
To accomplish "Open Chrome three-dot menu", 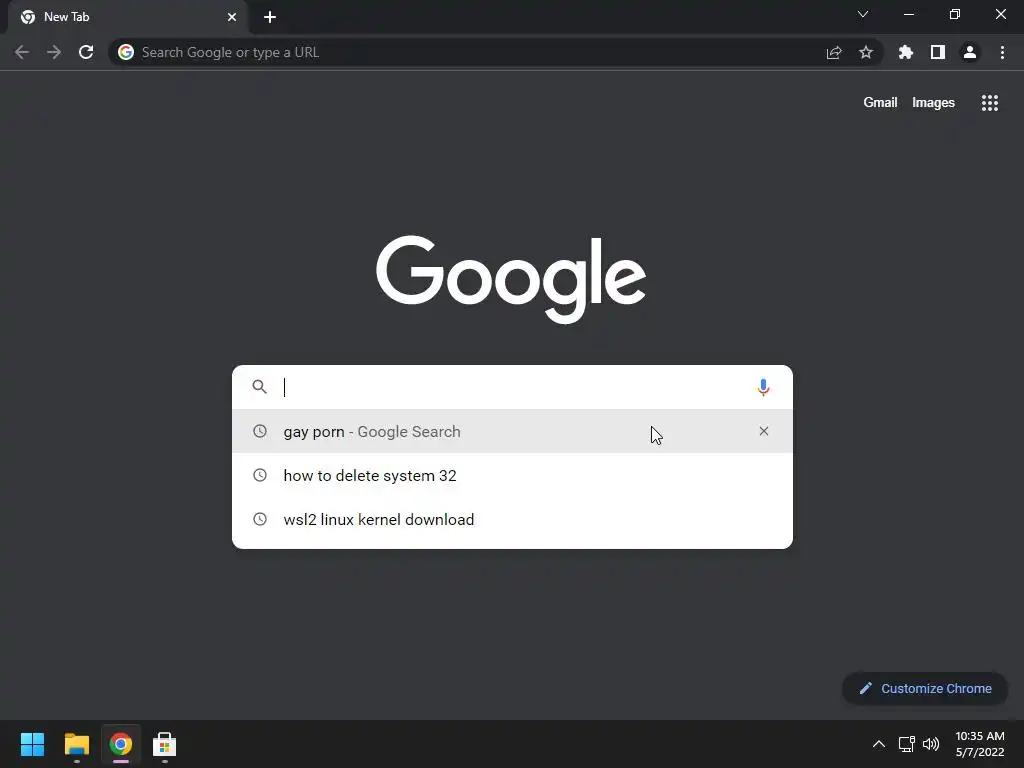I will point(1002,52).
